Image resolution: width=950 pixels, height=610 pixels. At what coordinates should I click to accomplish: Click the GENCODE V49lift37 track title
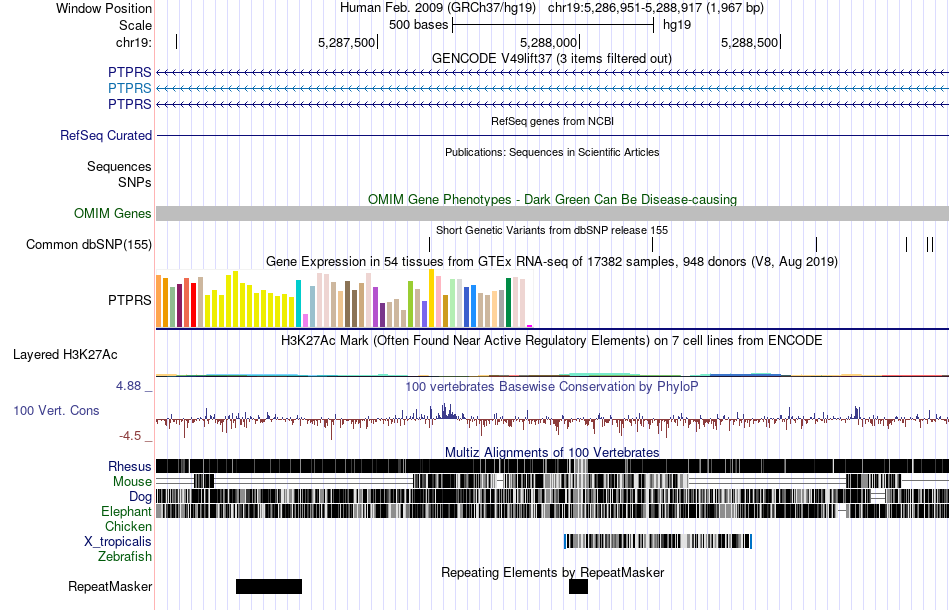pos(551,59)
